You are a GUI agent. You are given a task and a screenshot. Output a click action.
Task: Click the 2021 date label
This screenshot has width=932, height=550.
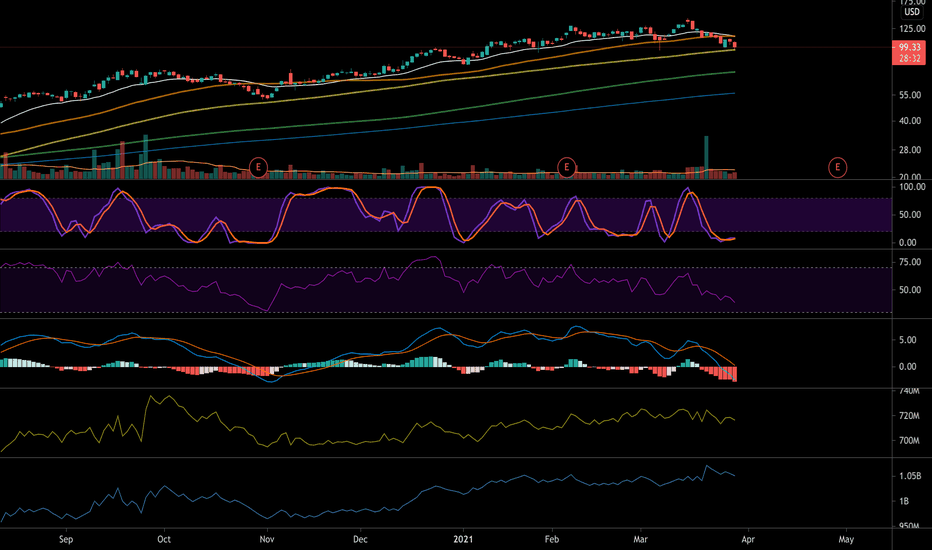pyautogui.click(x=463, y=539)
